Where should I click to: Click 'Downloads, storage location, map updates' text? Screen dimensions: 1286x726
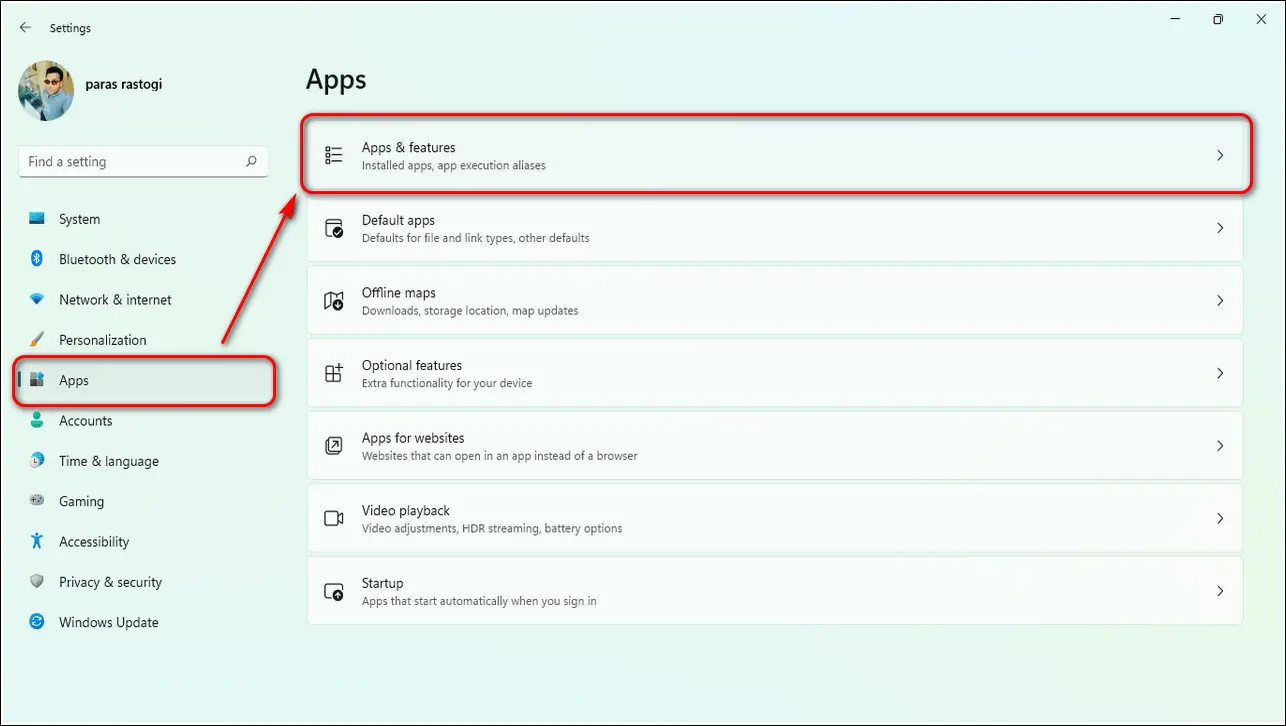470,310
